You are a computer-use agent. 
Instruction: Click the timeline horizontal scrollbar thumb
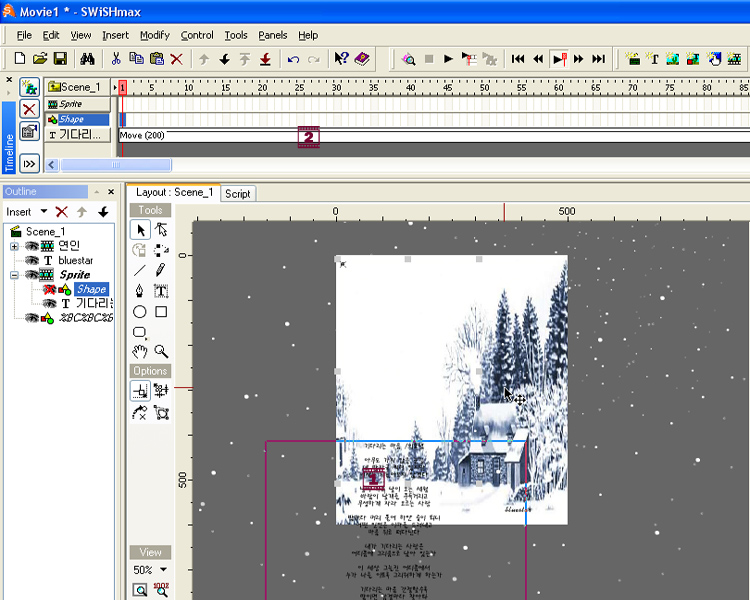tap(115, 165)
